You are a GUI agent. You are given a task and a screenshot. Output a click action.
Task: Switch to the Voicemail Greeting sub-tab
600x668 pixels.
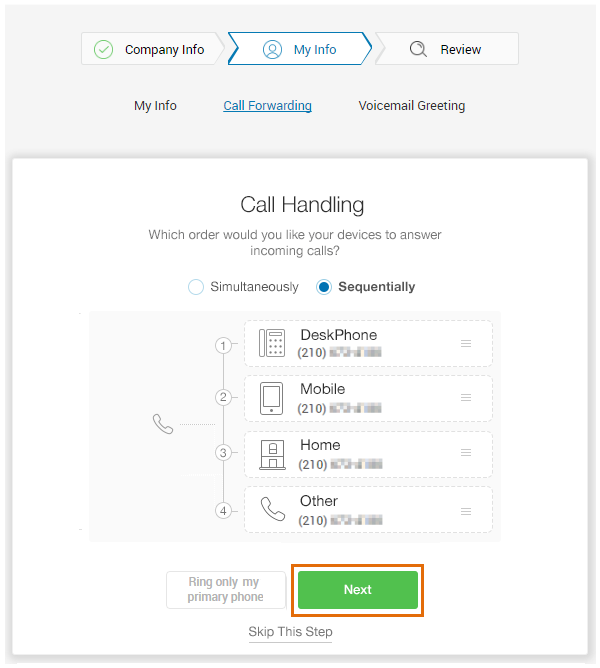pyautogui.click(x=412, y=105)
